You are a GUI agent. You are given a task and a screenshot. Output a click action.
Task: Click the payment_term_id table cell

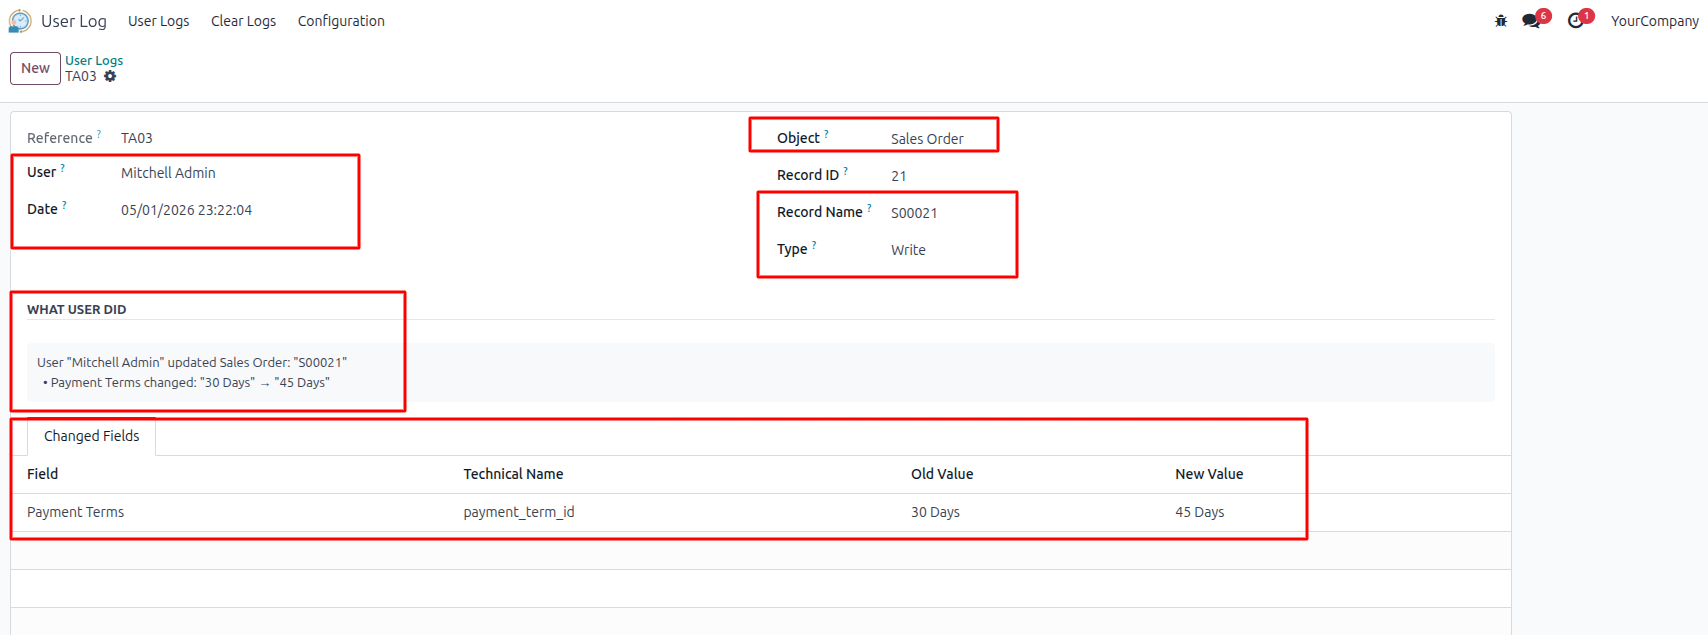[519, 512]
